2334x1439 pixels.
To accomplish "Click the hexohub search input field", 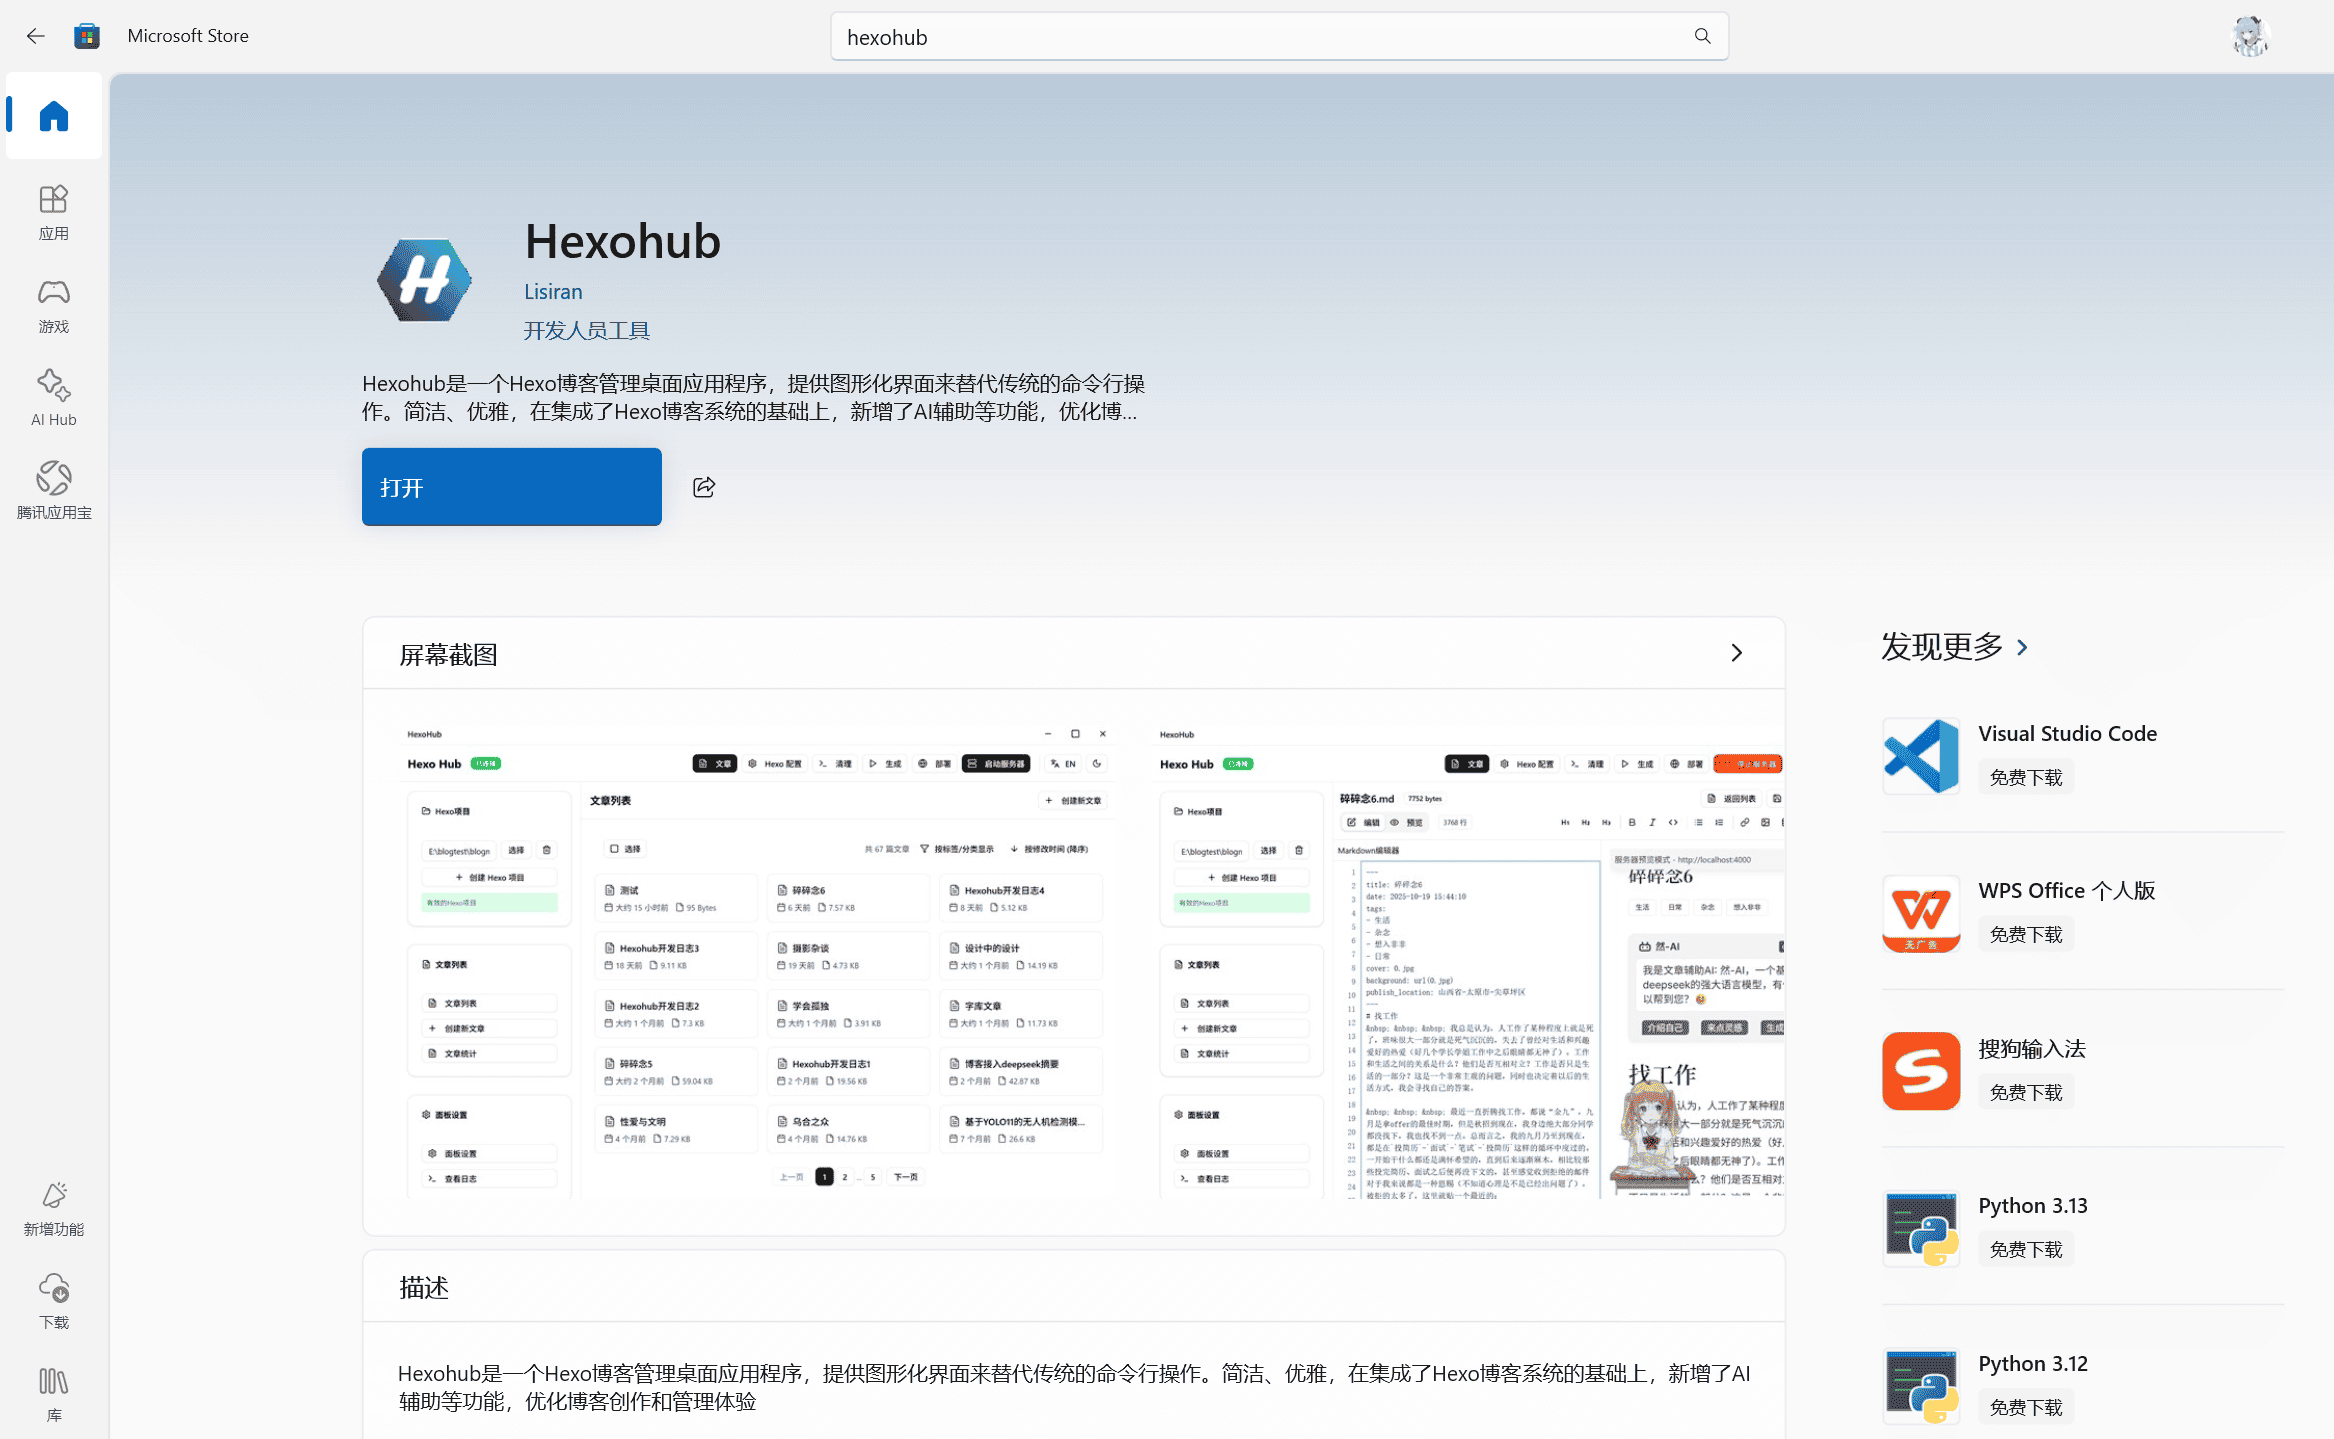I will (x=1260, y=37).
